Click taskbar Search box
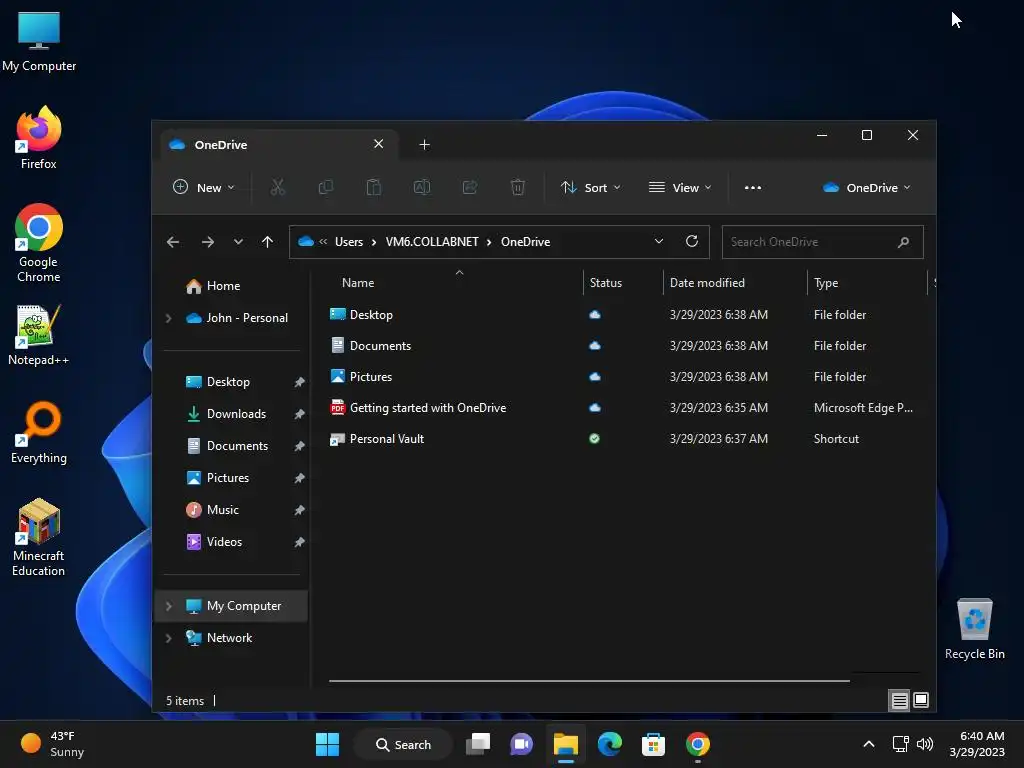Viewport: 1024px width, 768px height. (403, 744)
